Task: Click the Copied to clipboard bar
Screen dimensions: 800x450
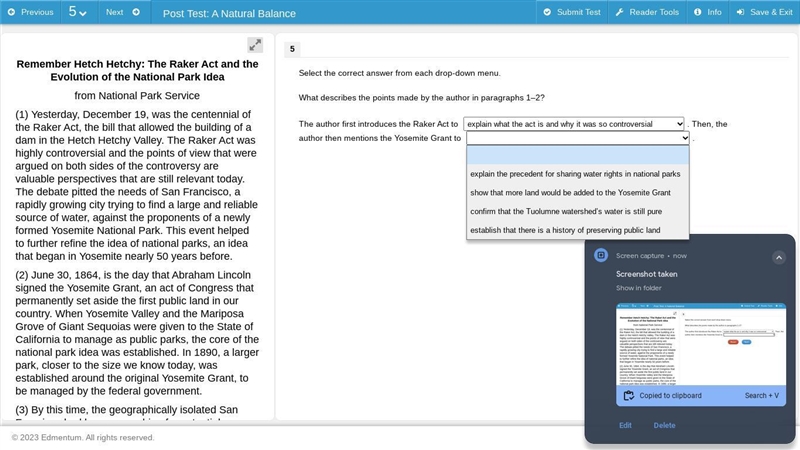Action: (701, 395)
